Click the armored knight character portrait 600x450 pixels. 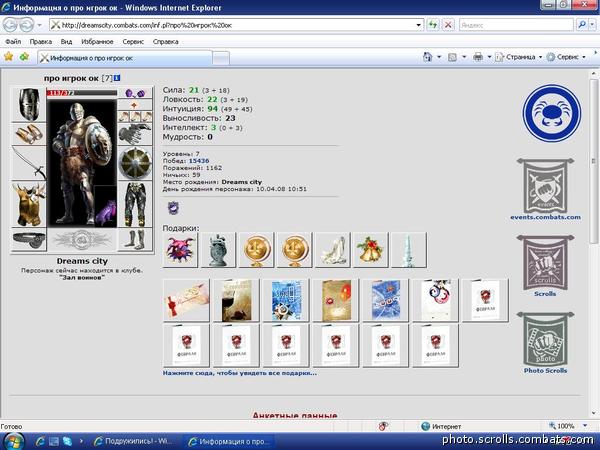point(82,163)
